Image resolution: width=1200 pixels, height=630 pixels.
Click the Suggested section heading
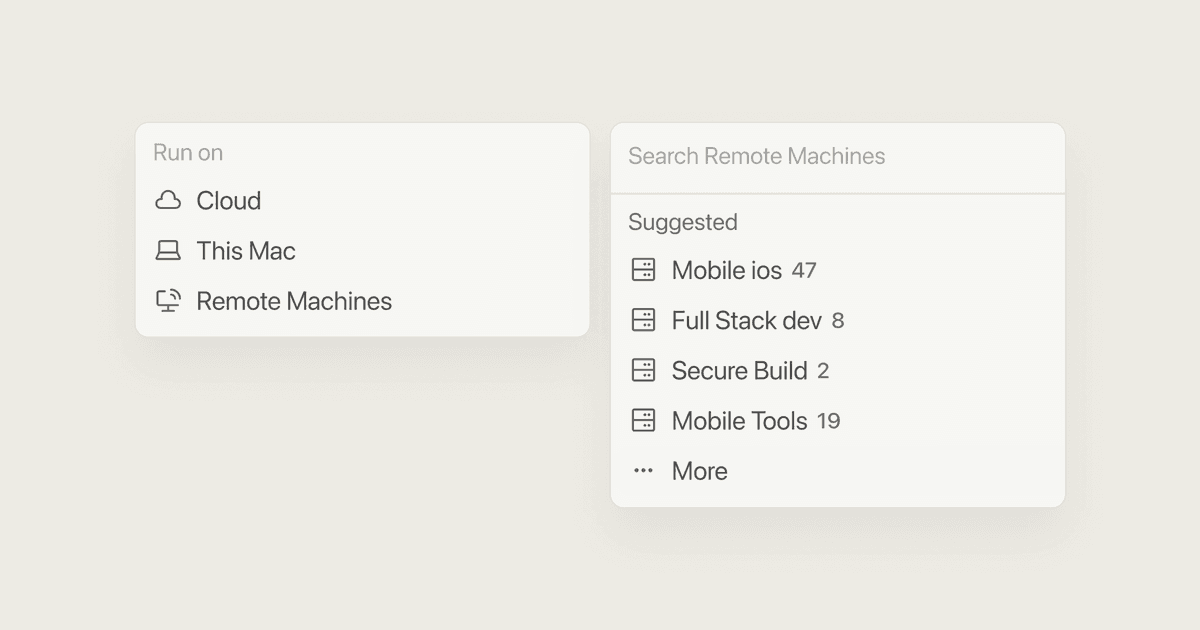683,222
